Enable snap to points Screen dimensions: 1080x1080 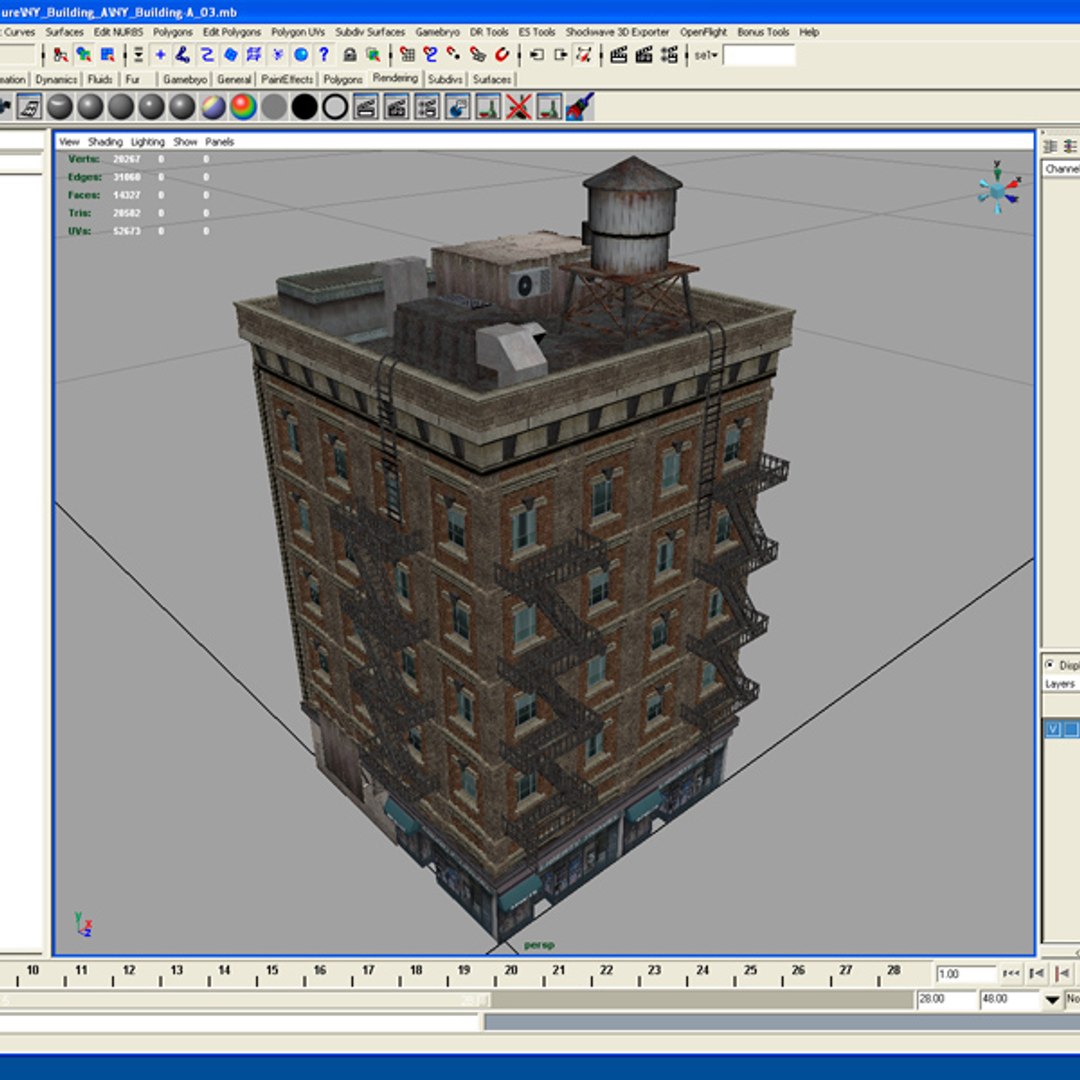pos(454,54)
